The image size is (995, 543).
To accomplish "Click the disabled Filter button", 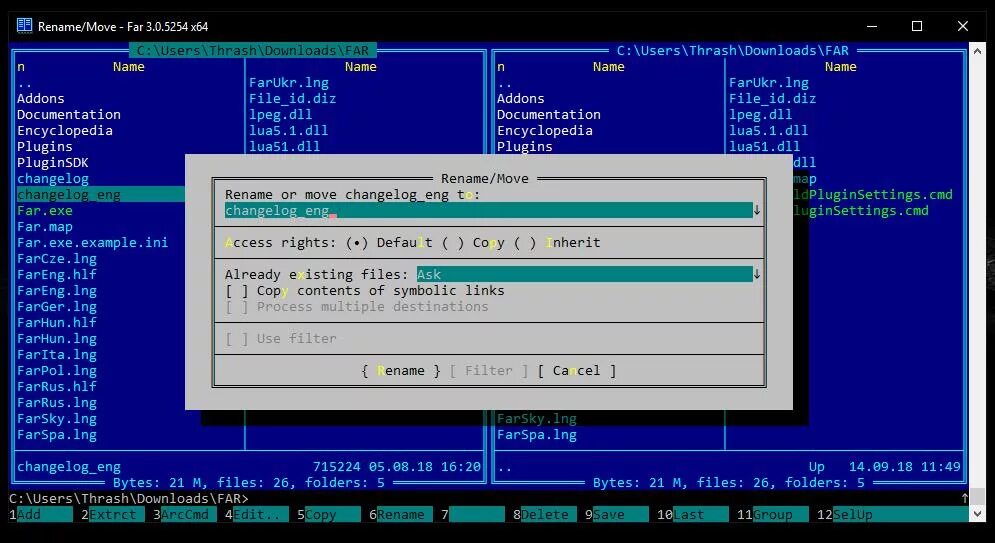I will [489, 370].
